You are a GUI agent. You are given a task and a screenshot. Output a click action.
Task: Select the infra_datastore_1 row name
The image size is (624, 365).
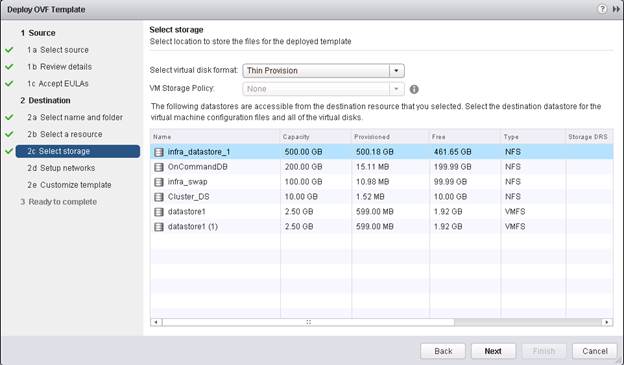tap(199, 152)
